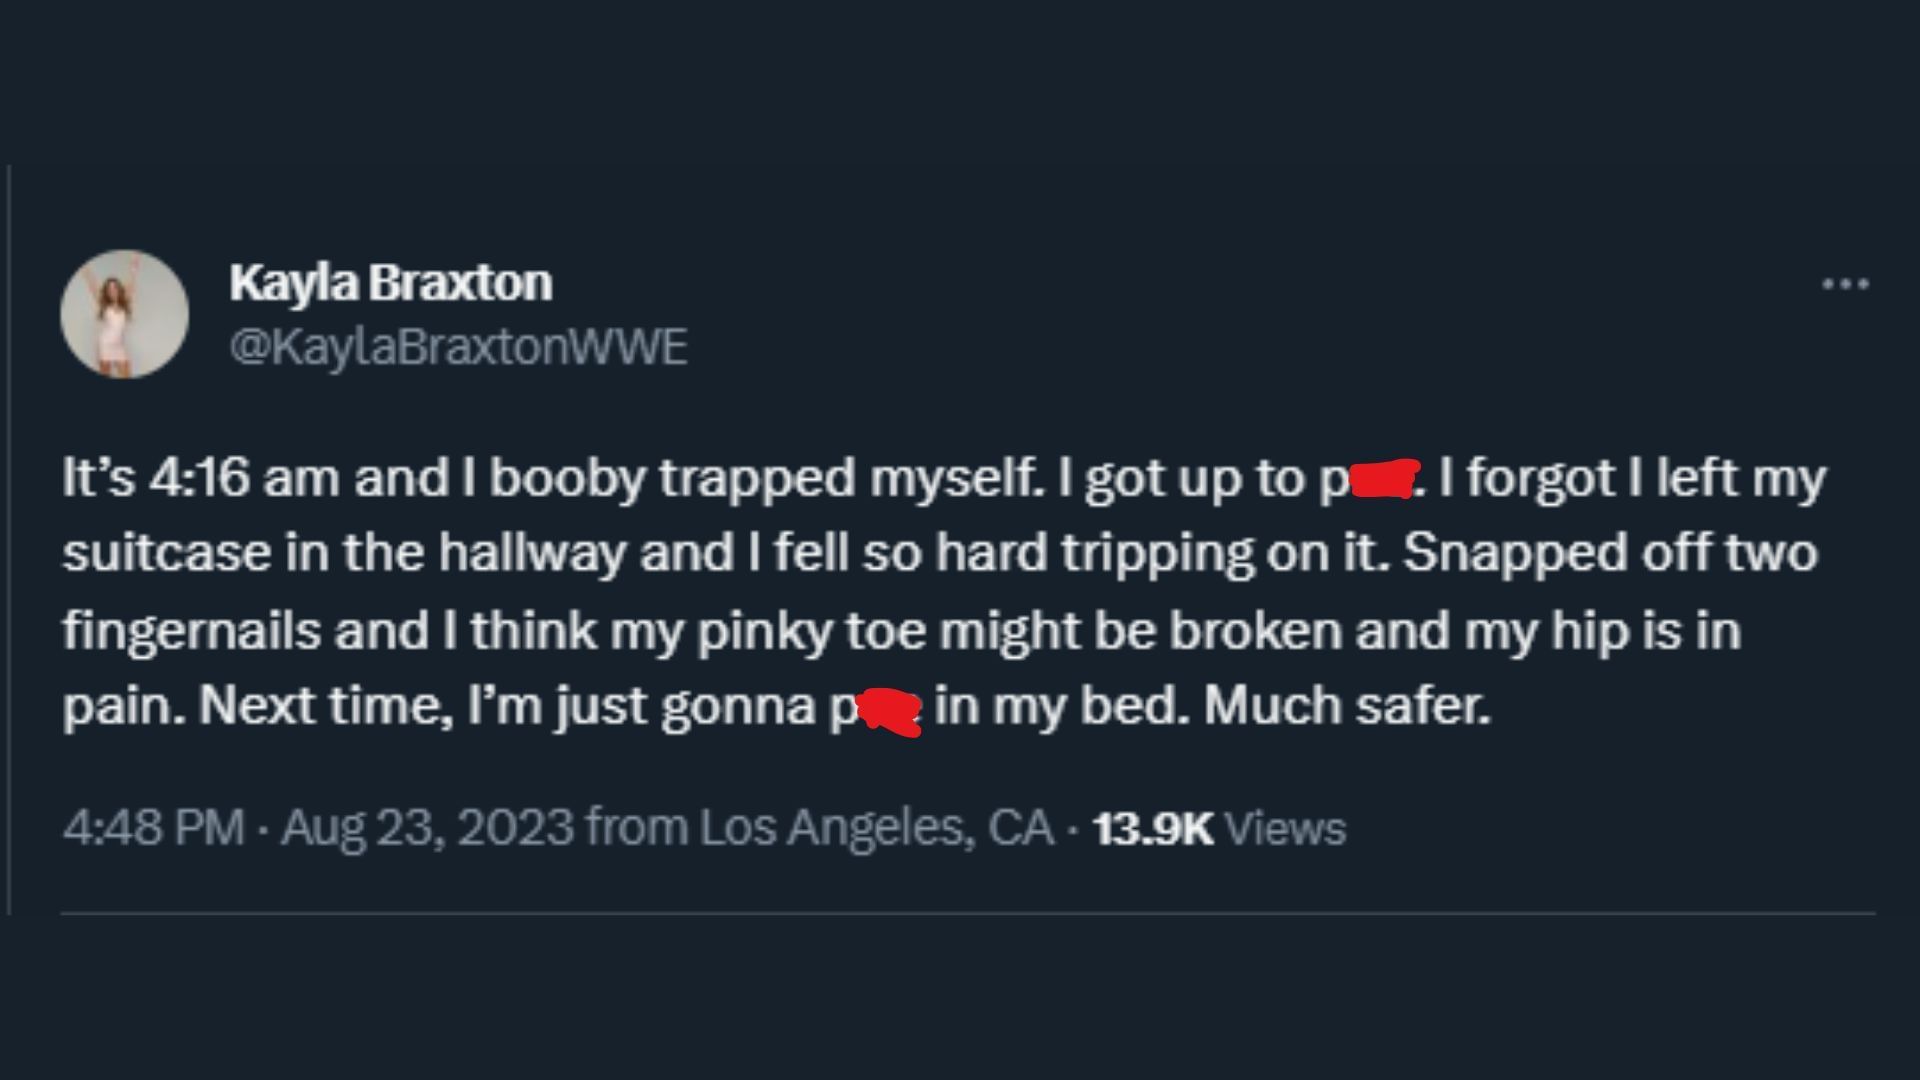Click the word "fingernails" in the tweet
The image size is (1920, 1080).
click(190, 631)
